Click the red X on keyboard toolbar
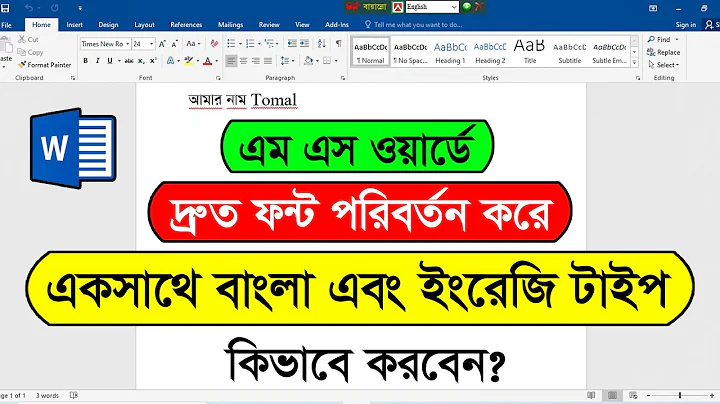Image resolution: width=720 pixels, height=404 pixels. [x=478, y=6]
